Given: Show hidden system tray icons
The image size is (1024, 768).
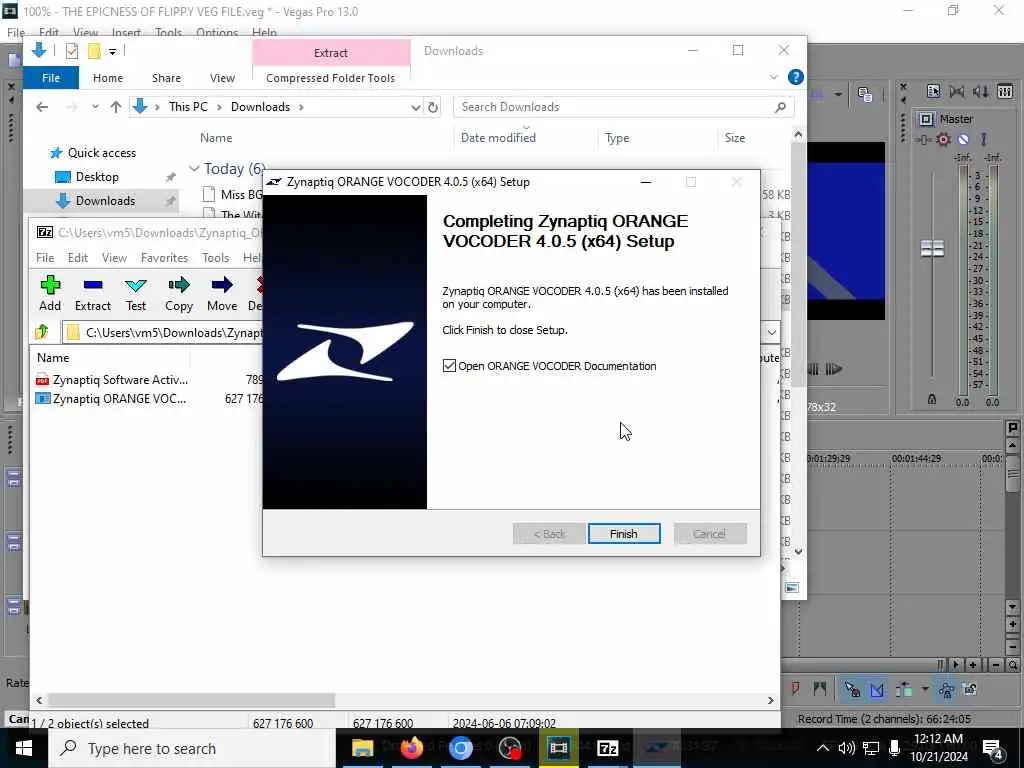Looking at the screenshot, I should point(822,748).
